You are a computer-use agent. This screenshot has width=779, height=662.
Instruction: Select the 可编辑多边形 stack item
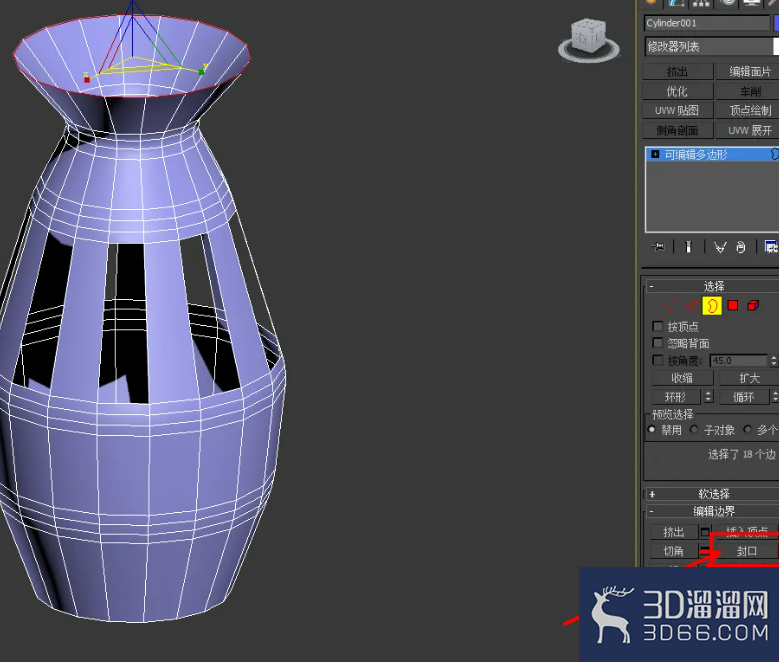click(x=712, y=155)
